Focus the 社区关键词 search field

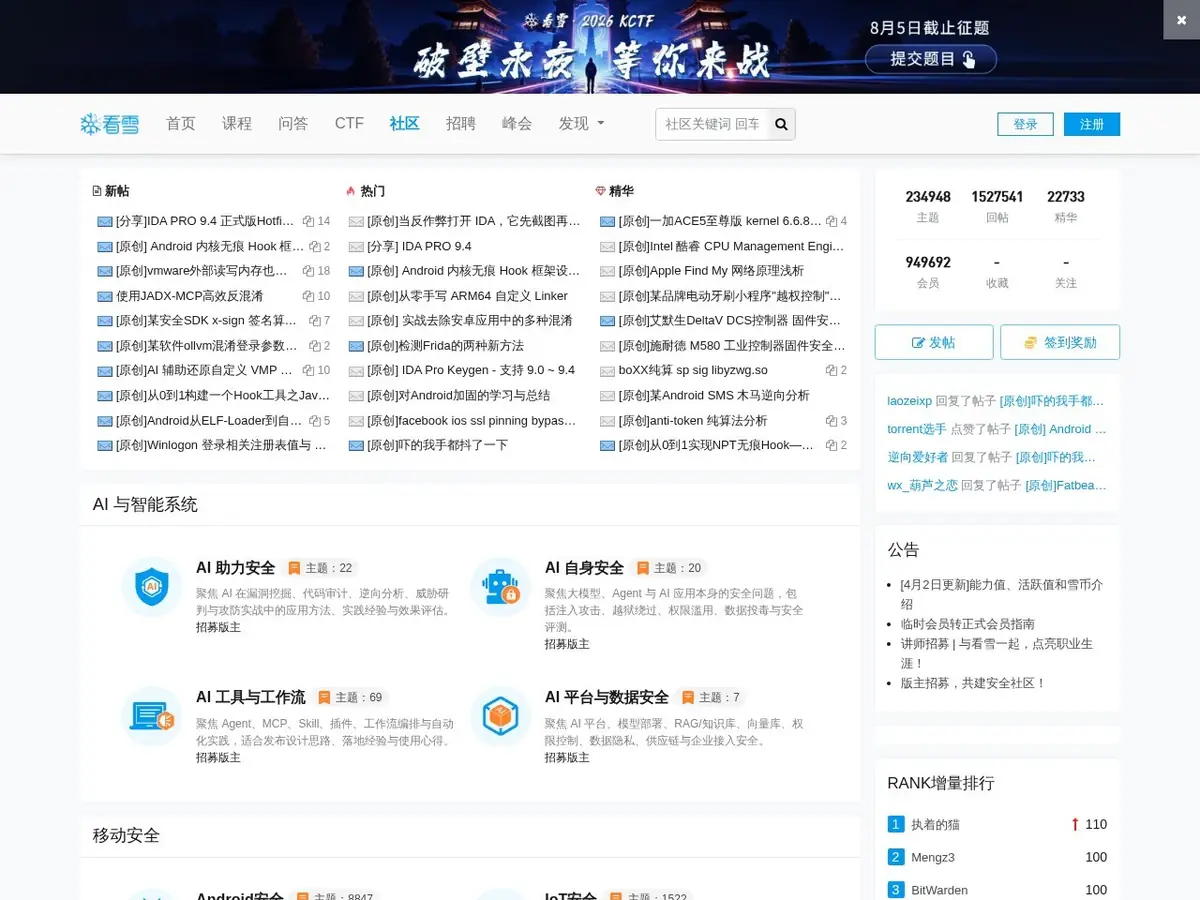coord(711,124)
